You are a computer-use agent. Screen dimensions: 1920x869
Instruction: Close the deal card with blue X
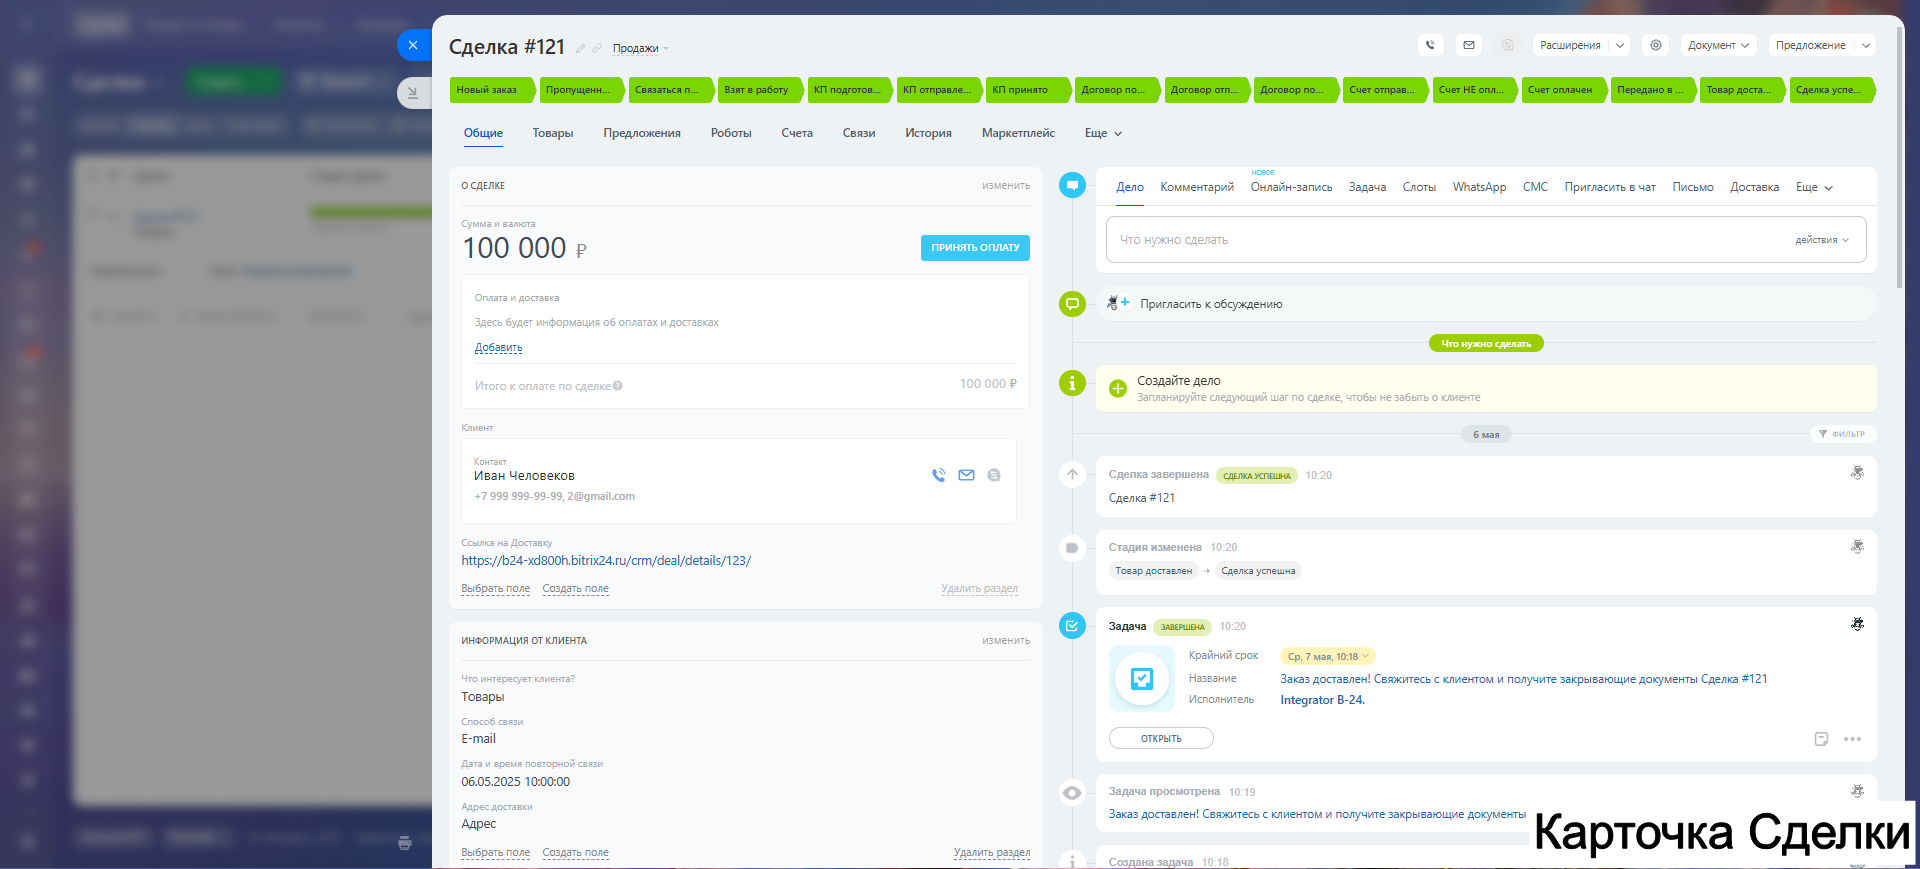pyautogui.click(x=413, y=45)
